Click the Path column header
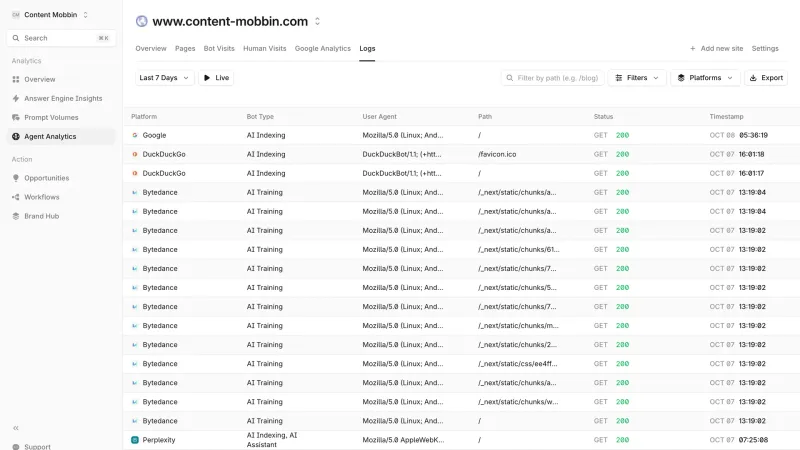The width and height of the screenshot is (800, 450). point(485,116)
